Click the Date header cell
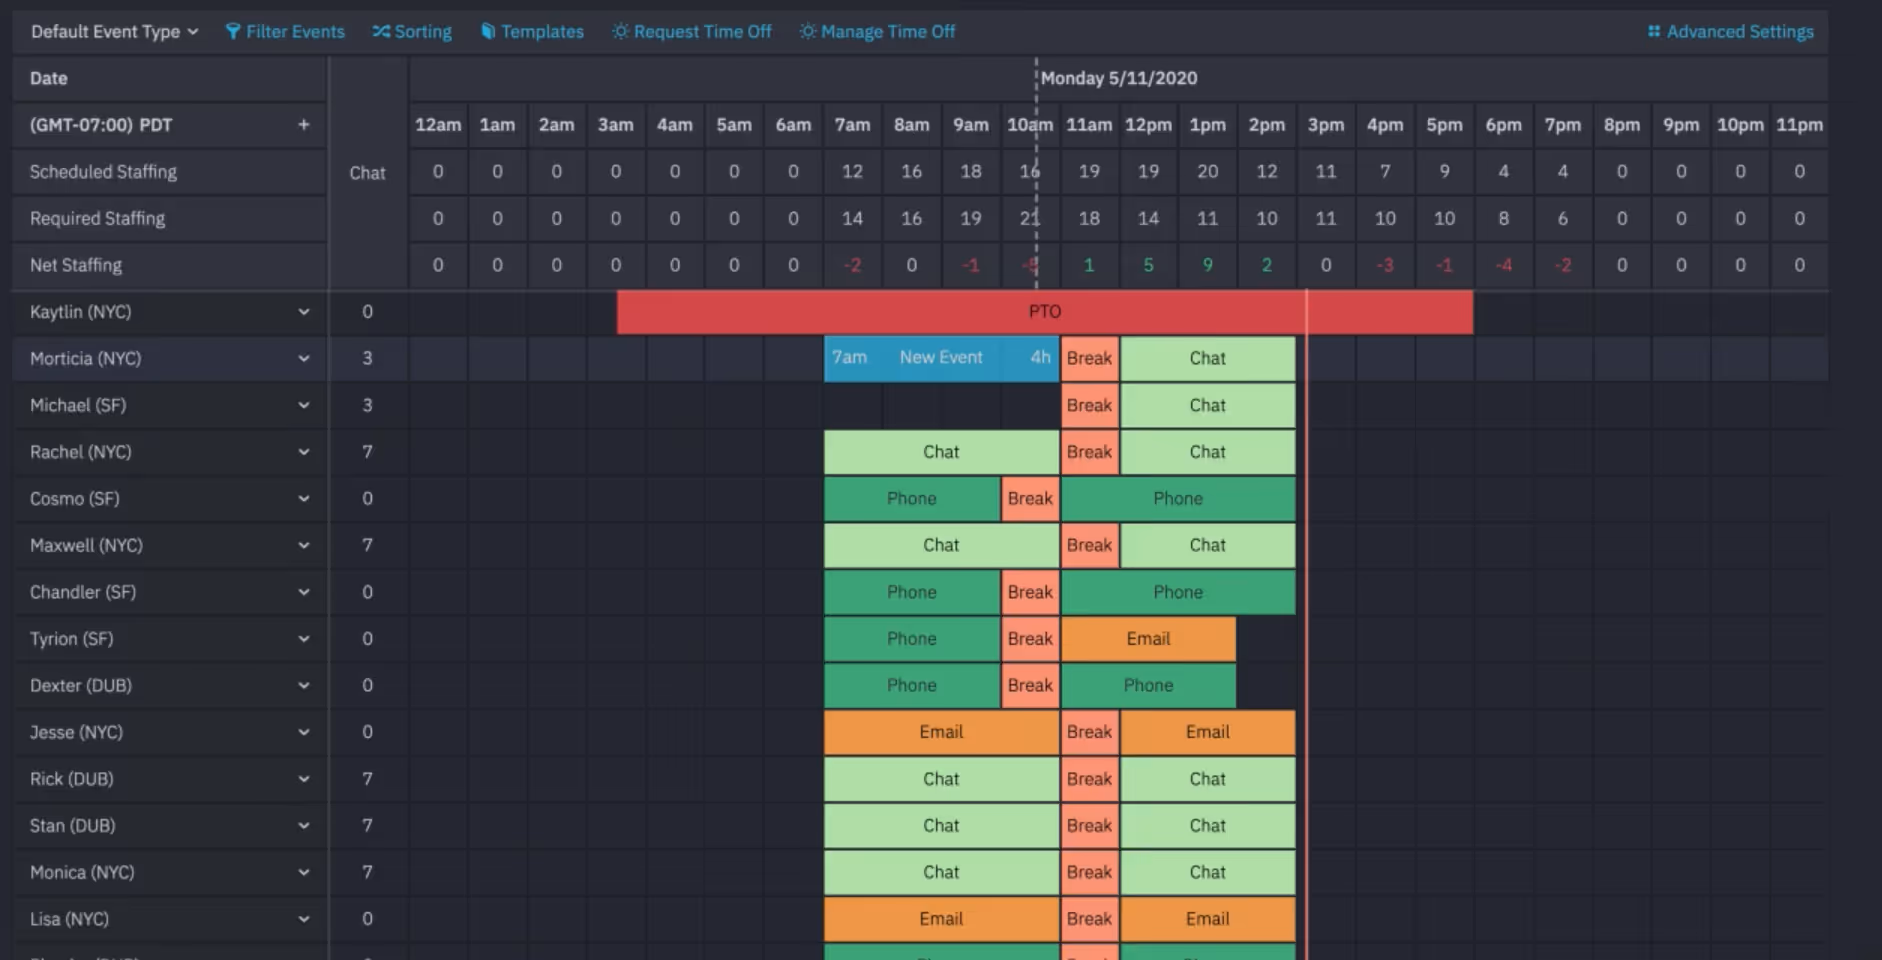1882x960 pixels. [170, 78]
